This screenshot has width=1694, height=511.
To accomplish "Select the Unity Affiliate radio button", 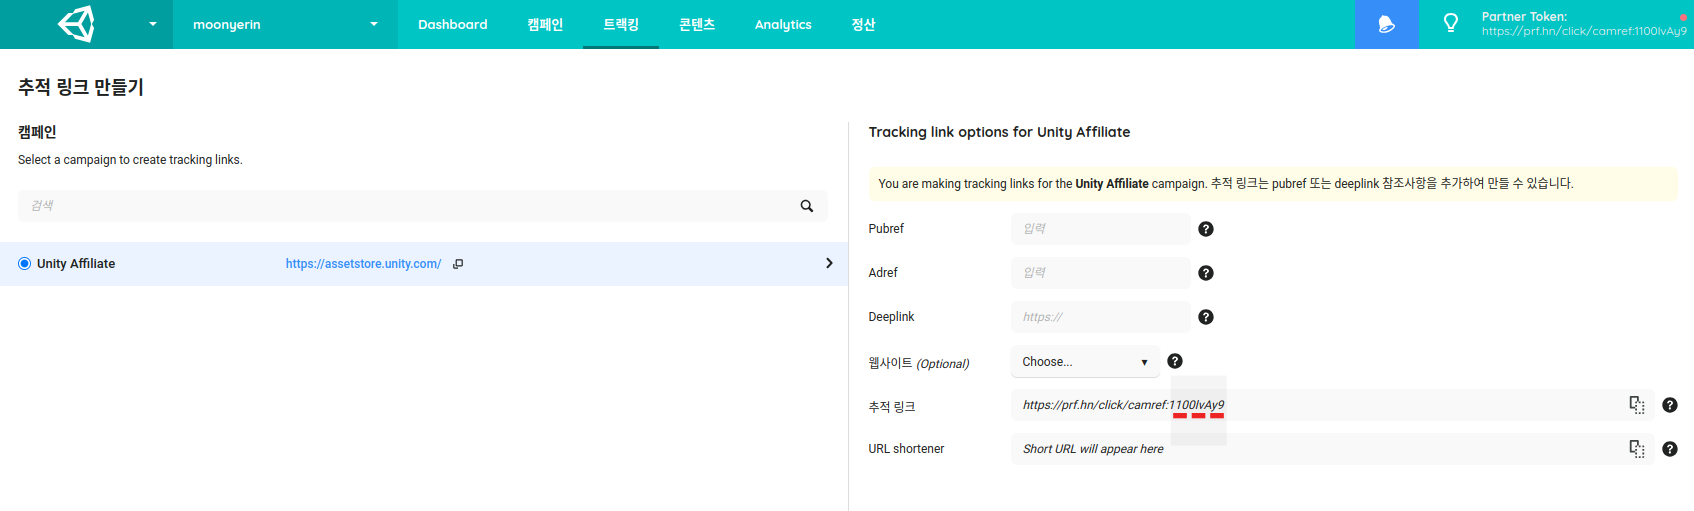I will [25, 264].
